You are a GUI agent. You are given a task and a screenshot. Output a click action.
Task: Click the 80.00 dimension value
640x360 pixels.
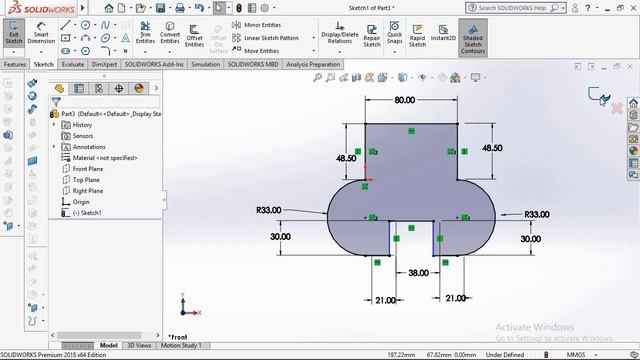point(404,100)
